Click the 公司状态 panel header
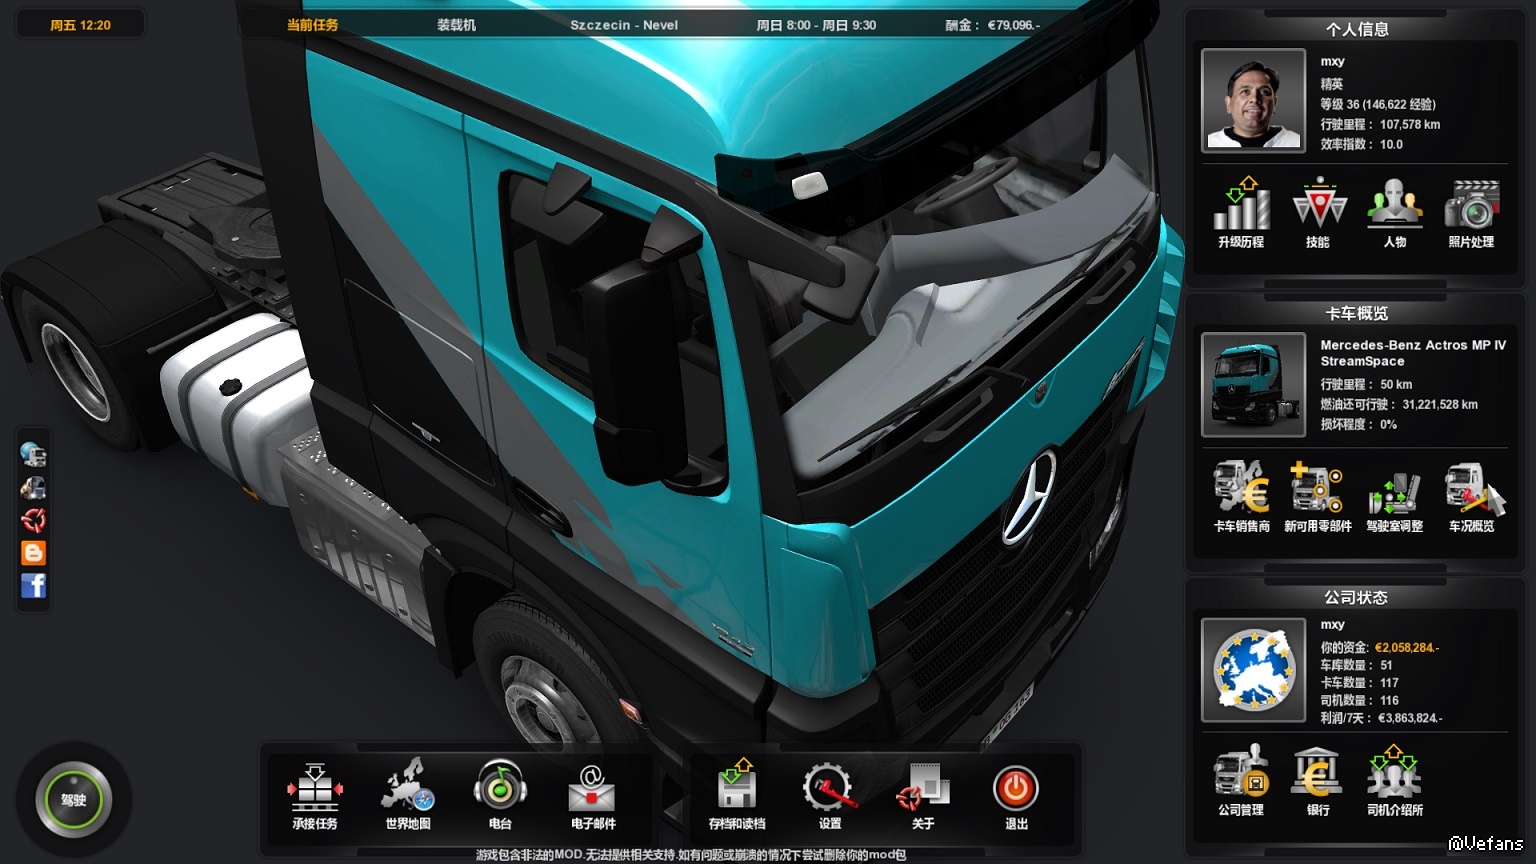The width and height of the screenshot is (1536, 864). pyautogui.click(x=1357, y=597)
